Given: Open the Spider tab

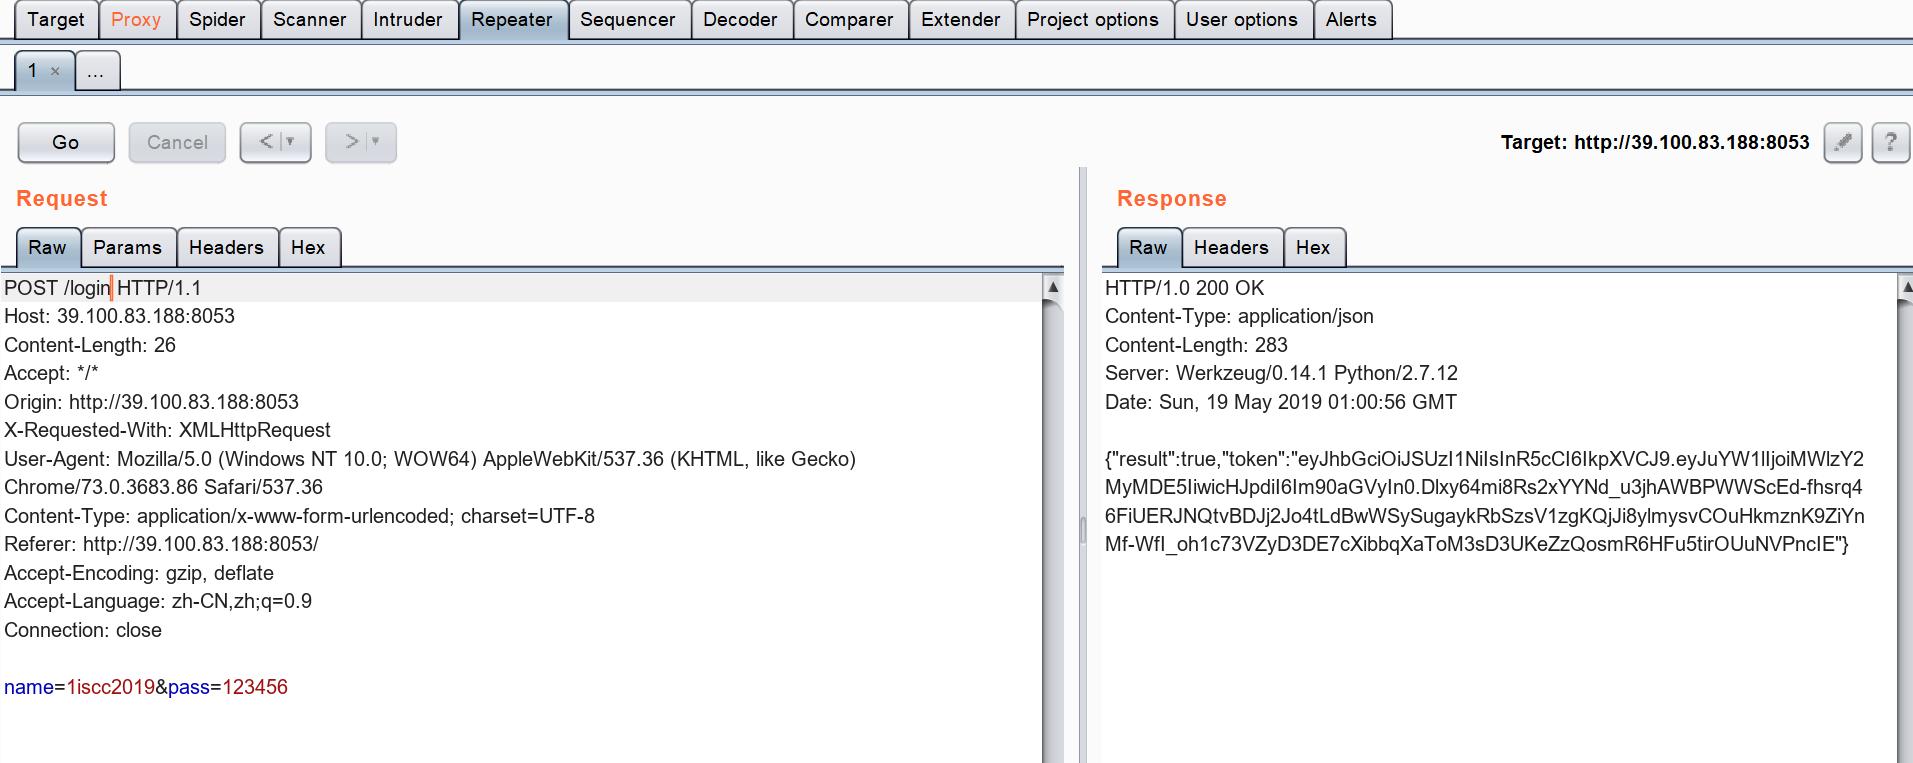Looking at the screenshot, I should click(217, 20).
